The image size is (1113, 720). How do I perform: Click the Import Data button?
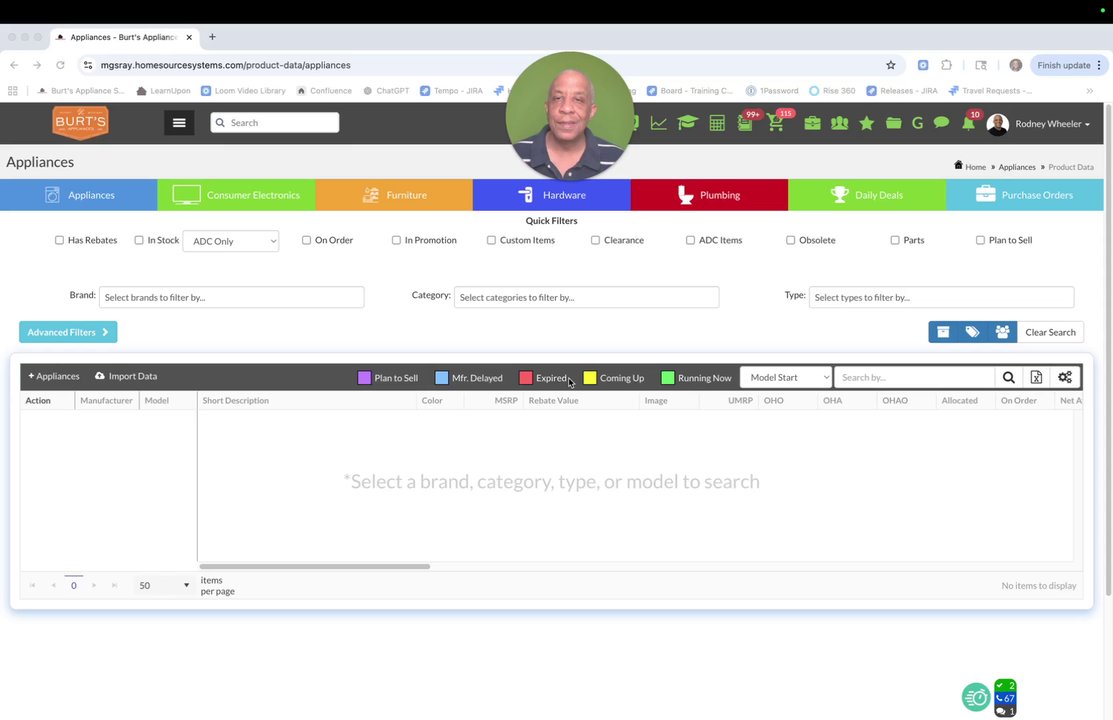point(126,376)
